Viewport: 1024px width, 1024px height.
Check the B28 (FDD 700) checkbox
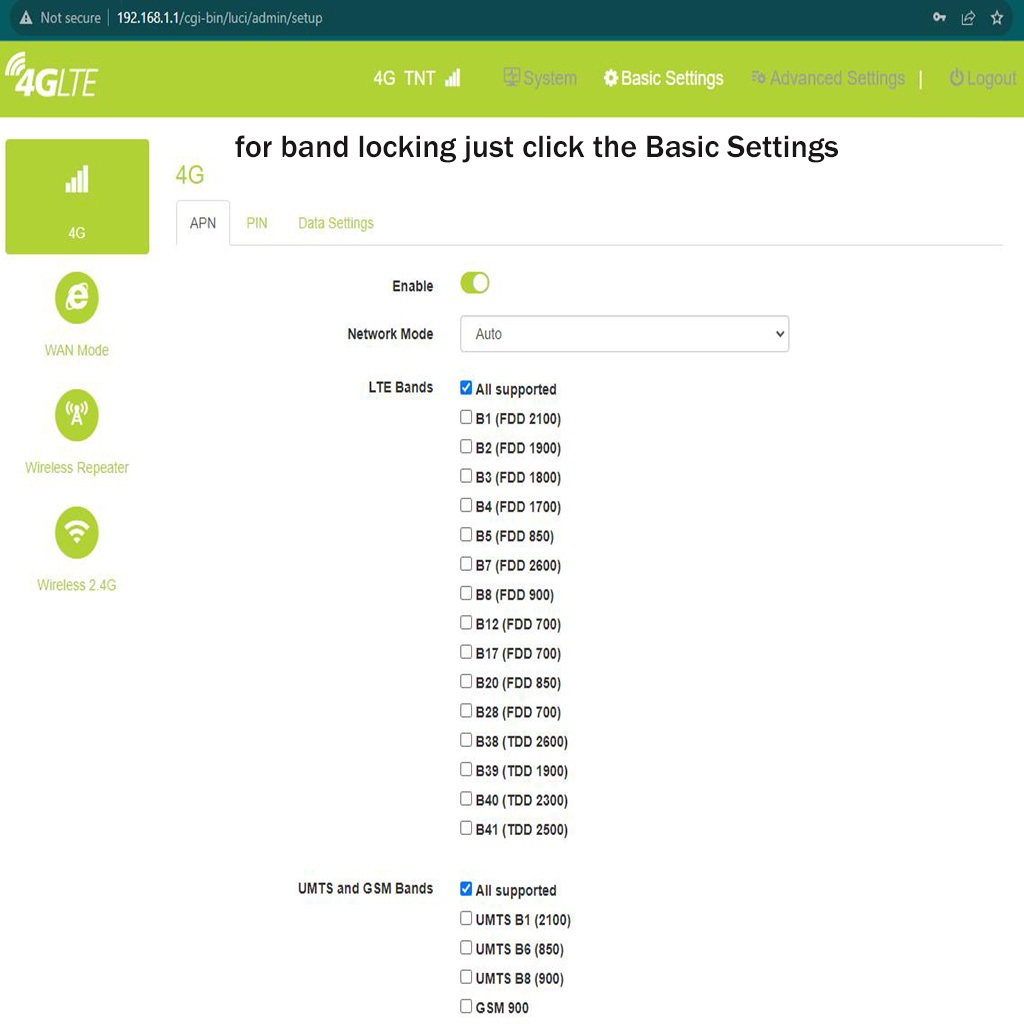tap(466, 711)
